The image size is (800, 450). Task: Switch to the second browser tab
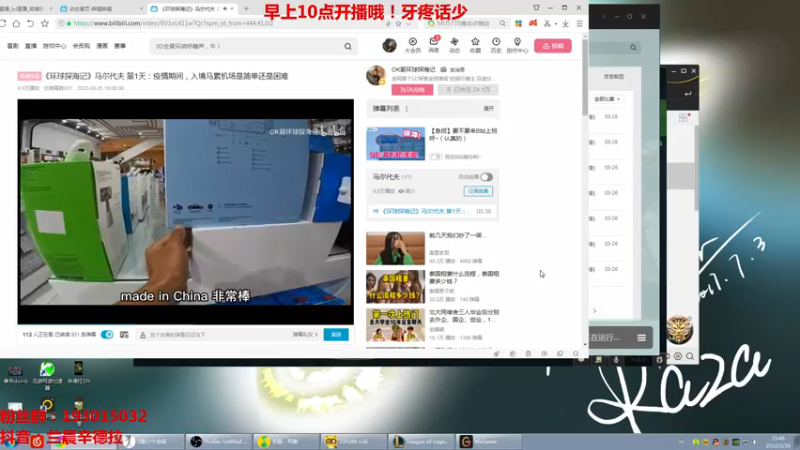[x=100, y=9]
